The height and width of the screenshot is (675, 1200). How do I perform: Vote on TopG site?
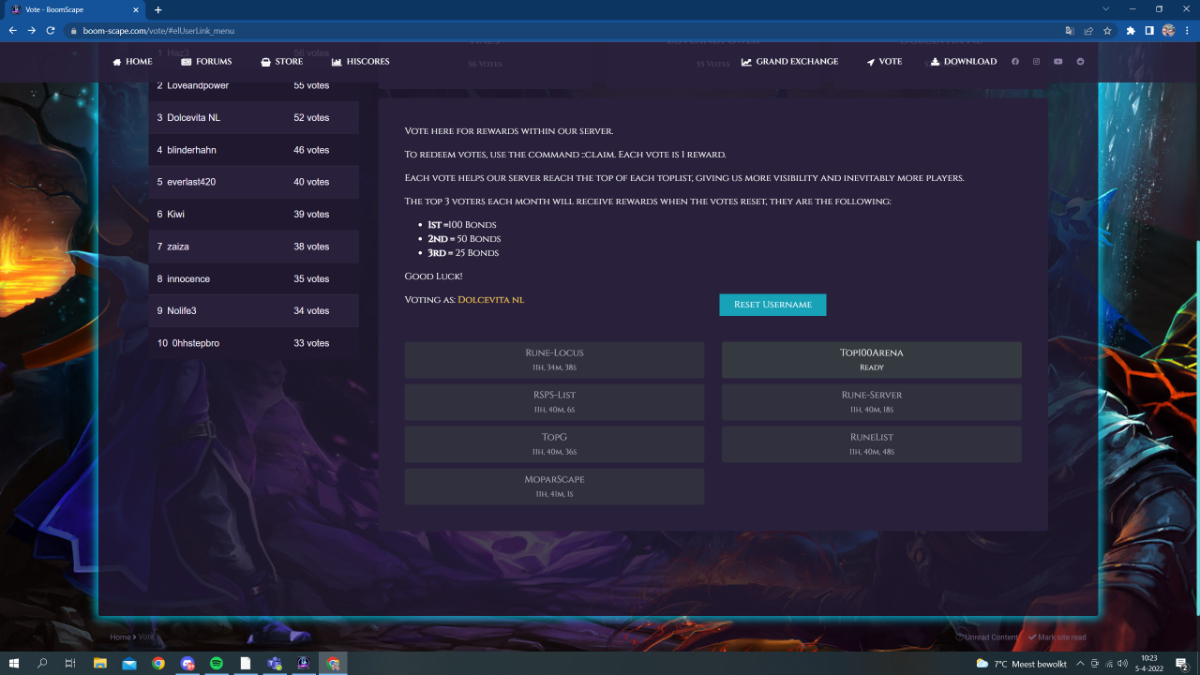[x=554, y=444]
